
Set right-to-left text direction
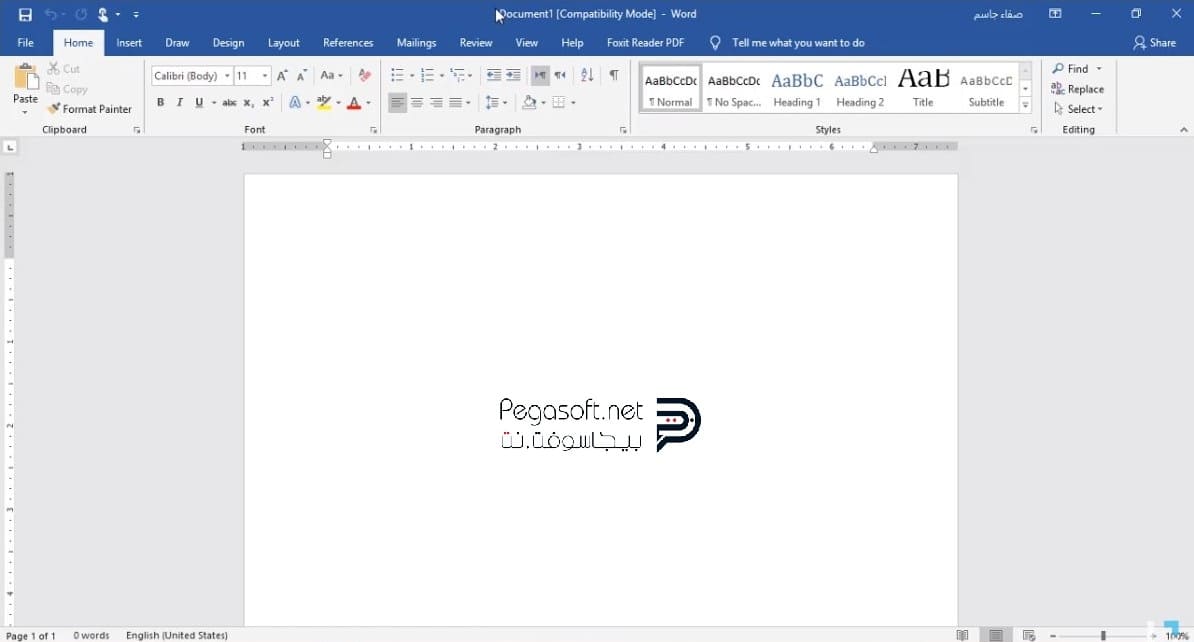point(560,75)
